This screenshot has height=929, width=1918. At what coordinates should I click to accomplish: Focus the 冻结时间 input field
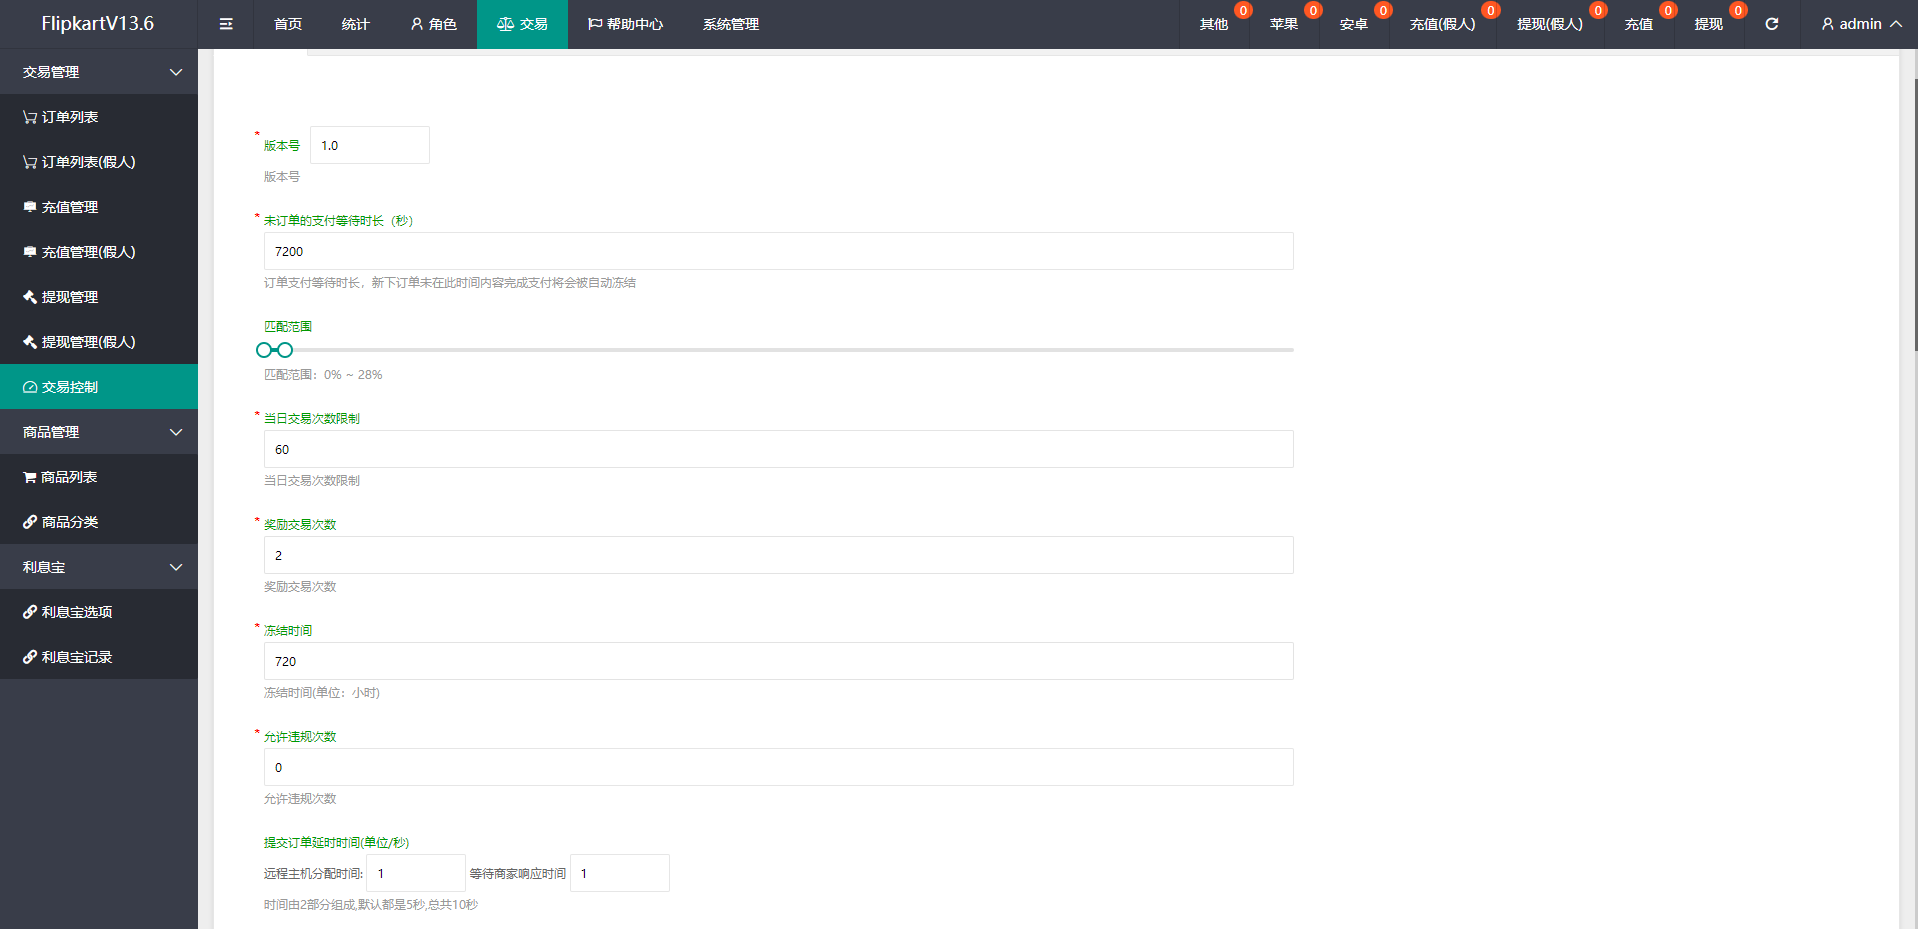coord(779,661)
